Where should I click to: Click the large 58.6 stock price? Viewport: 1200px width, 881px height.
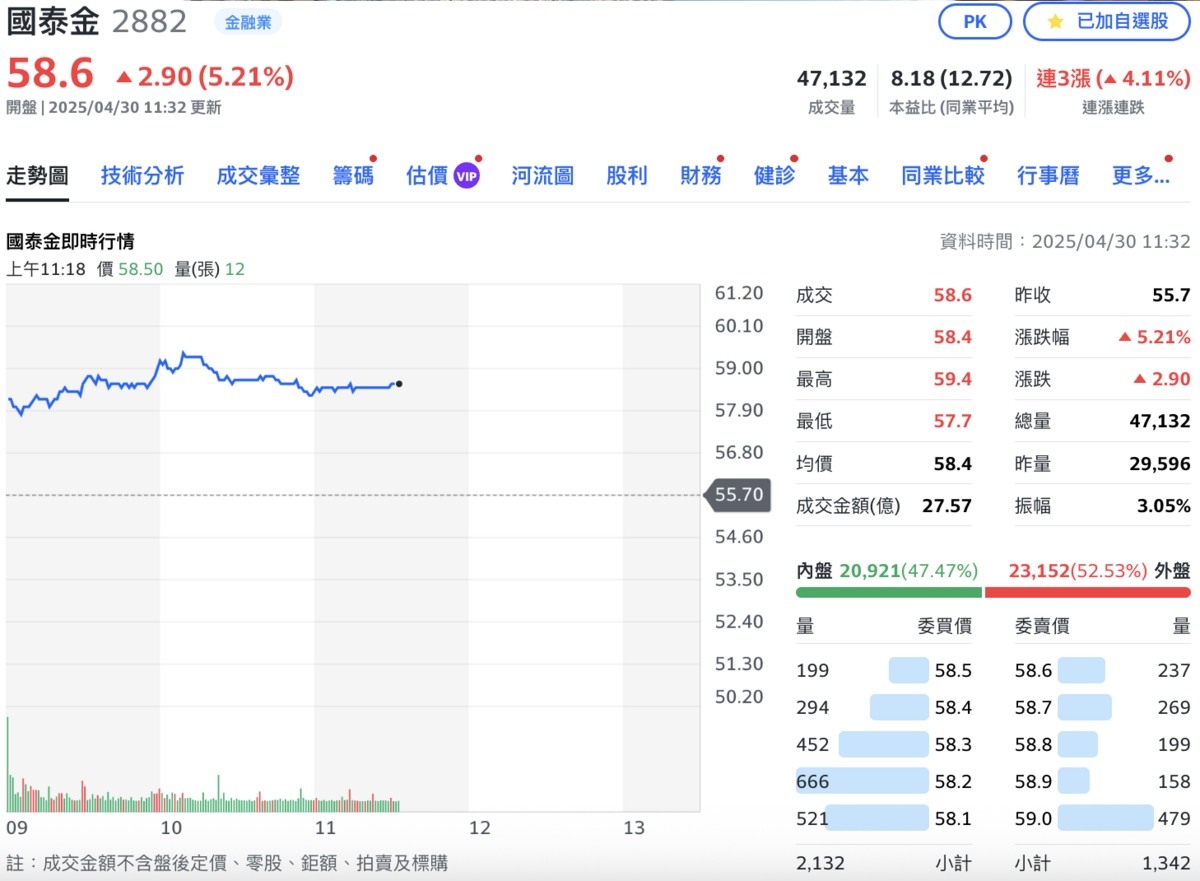[50, 74]
